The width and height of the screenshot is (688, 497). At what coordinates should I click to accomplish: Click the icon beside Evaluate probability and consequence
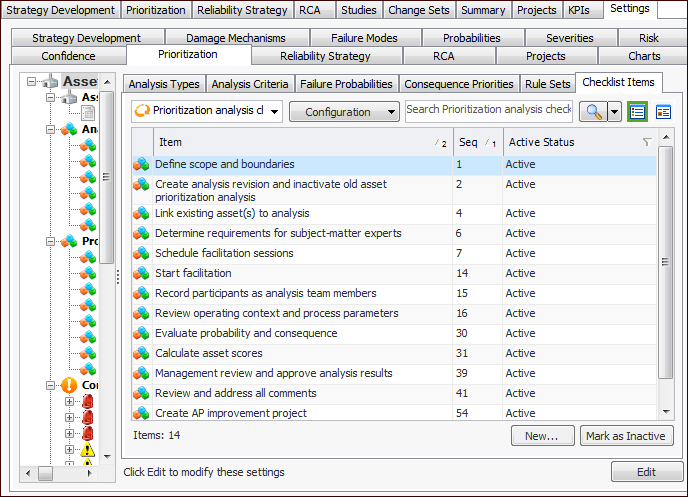pyautogui.click(x=141, y=334)
